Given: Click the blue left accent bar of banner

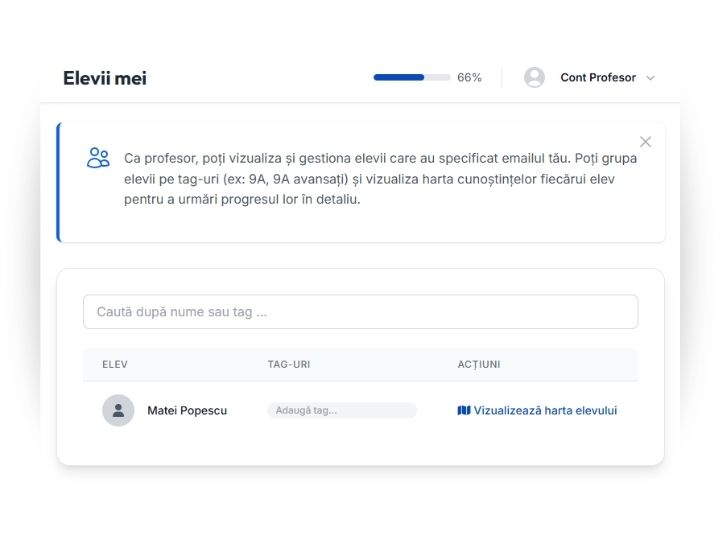Looking at the screenshot, I should (x=59, y=182).
